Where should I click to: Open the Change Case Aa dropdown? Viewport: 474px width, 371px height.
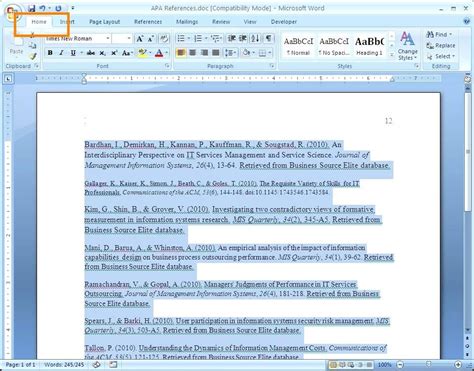127,53
